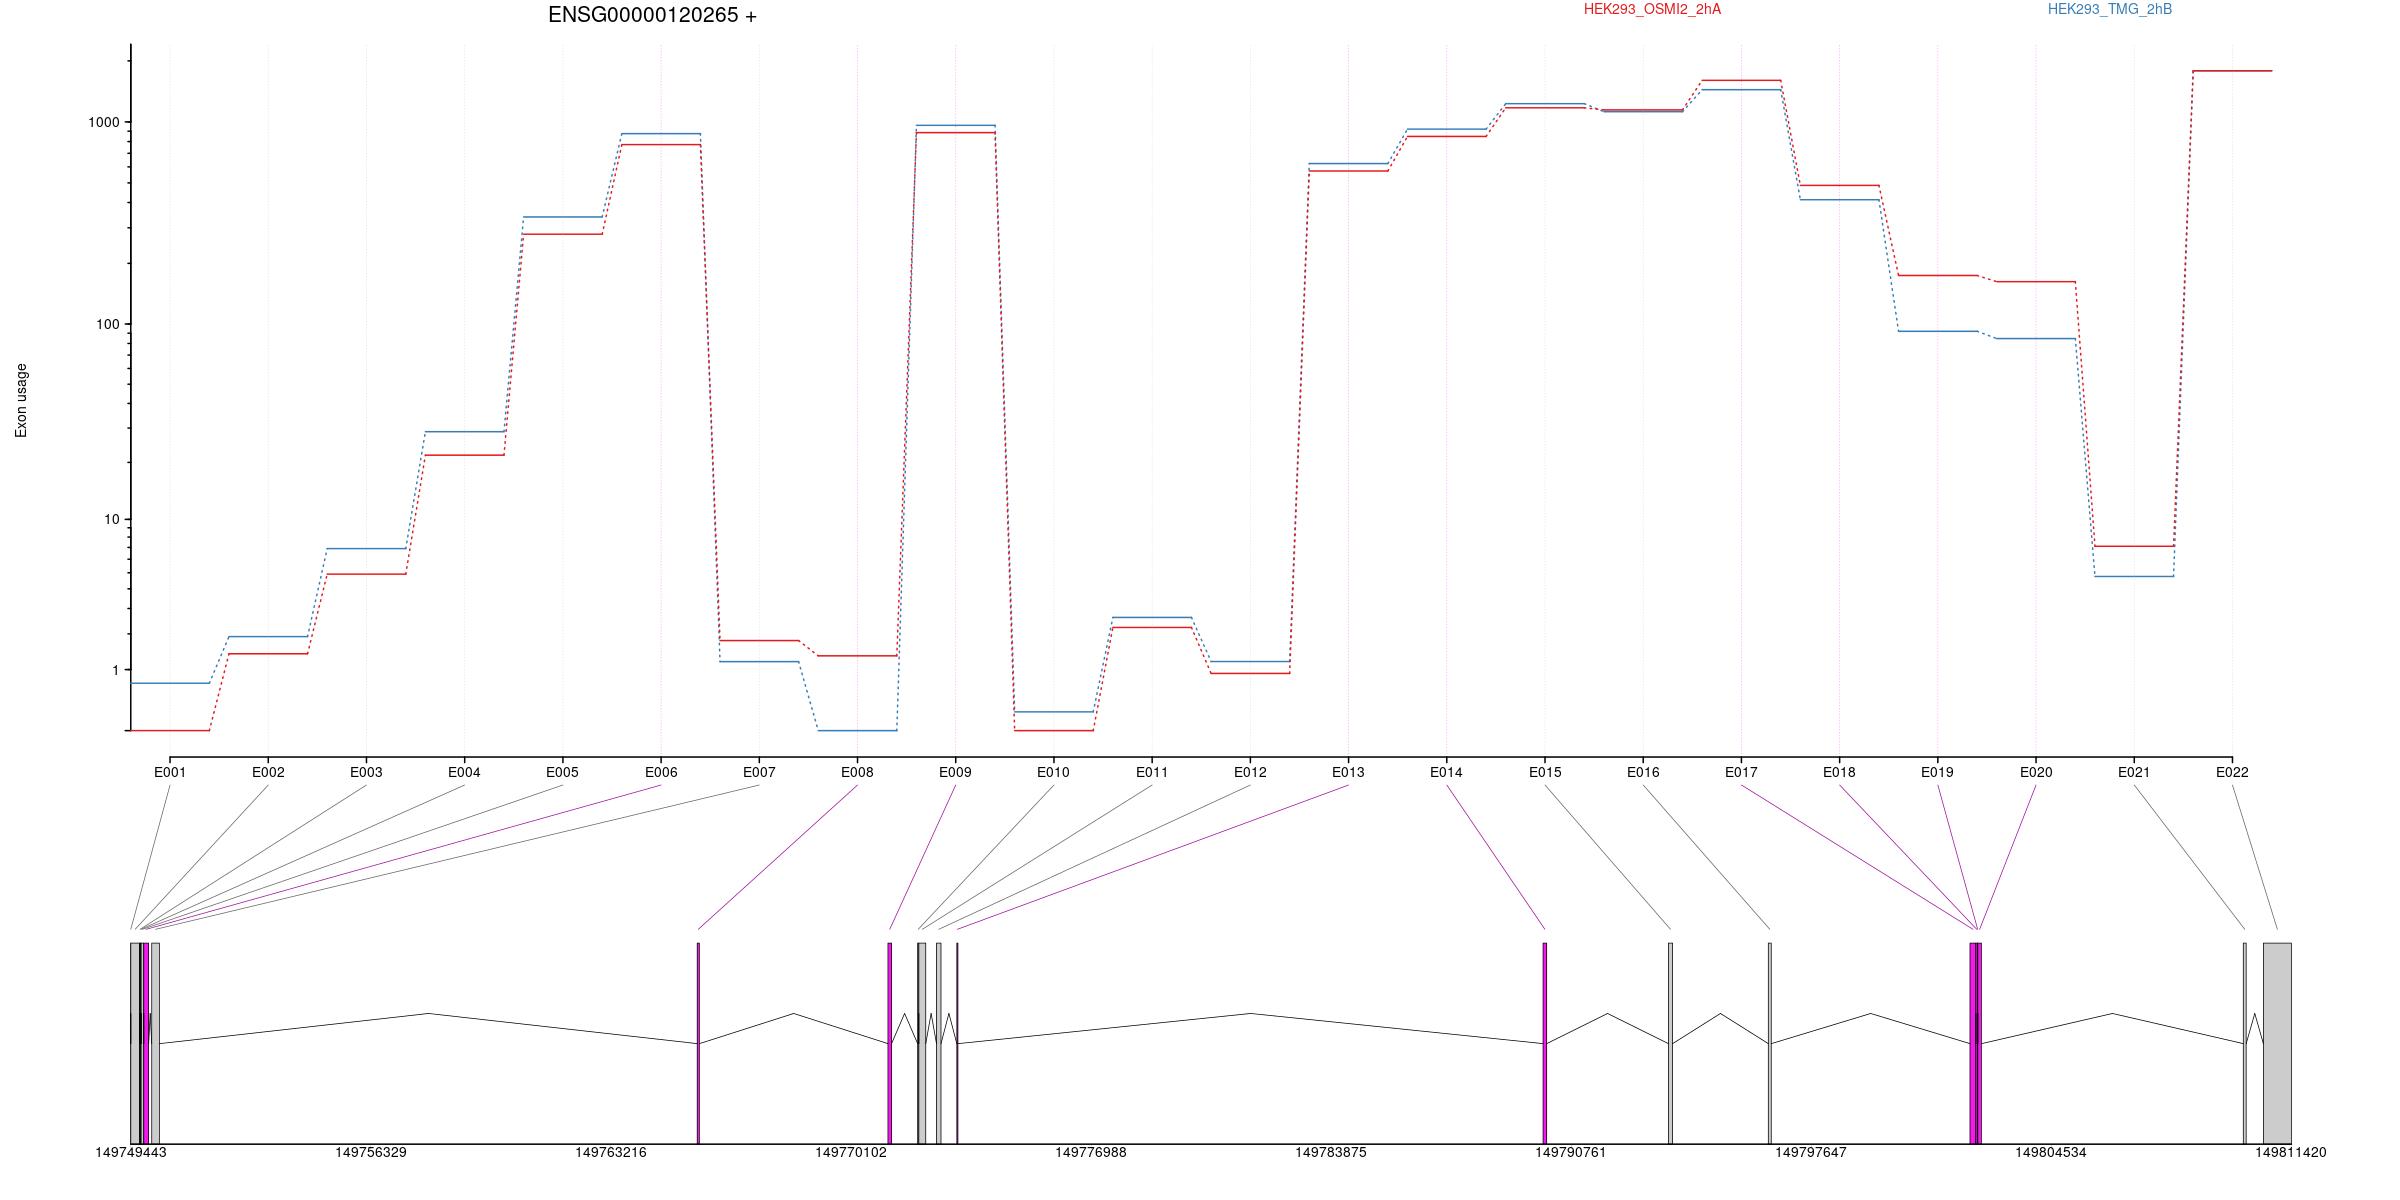
Task: Click the Exon usage axis label
Action: (x=21, y=400)
